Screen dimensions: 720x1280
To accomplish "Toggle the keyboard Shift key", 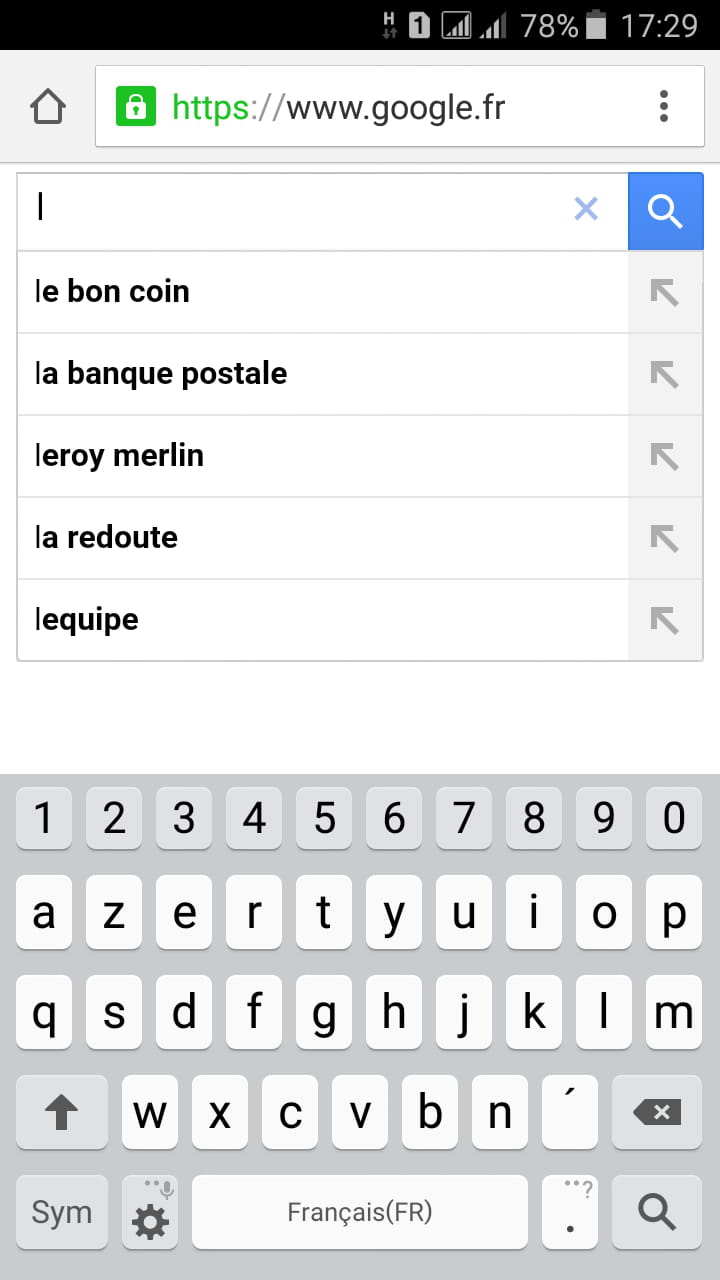I will pyautogui.click(x=62, y=1112).
